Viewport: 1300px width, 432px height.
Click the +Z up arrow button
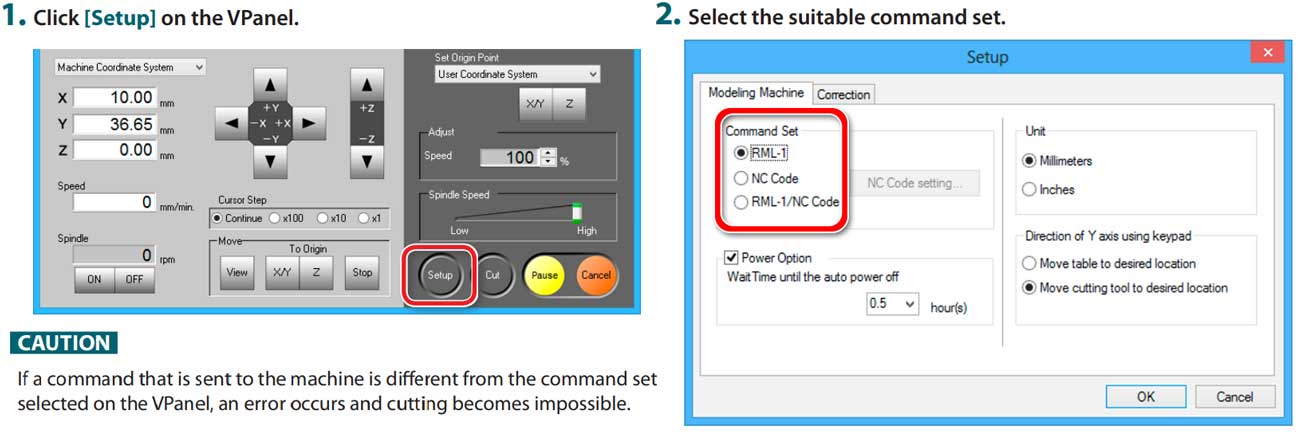[366, 86]
